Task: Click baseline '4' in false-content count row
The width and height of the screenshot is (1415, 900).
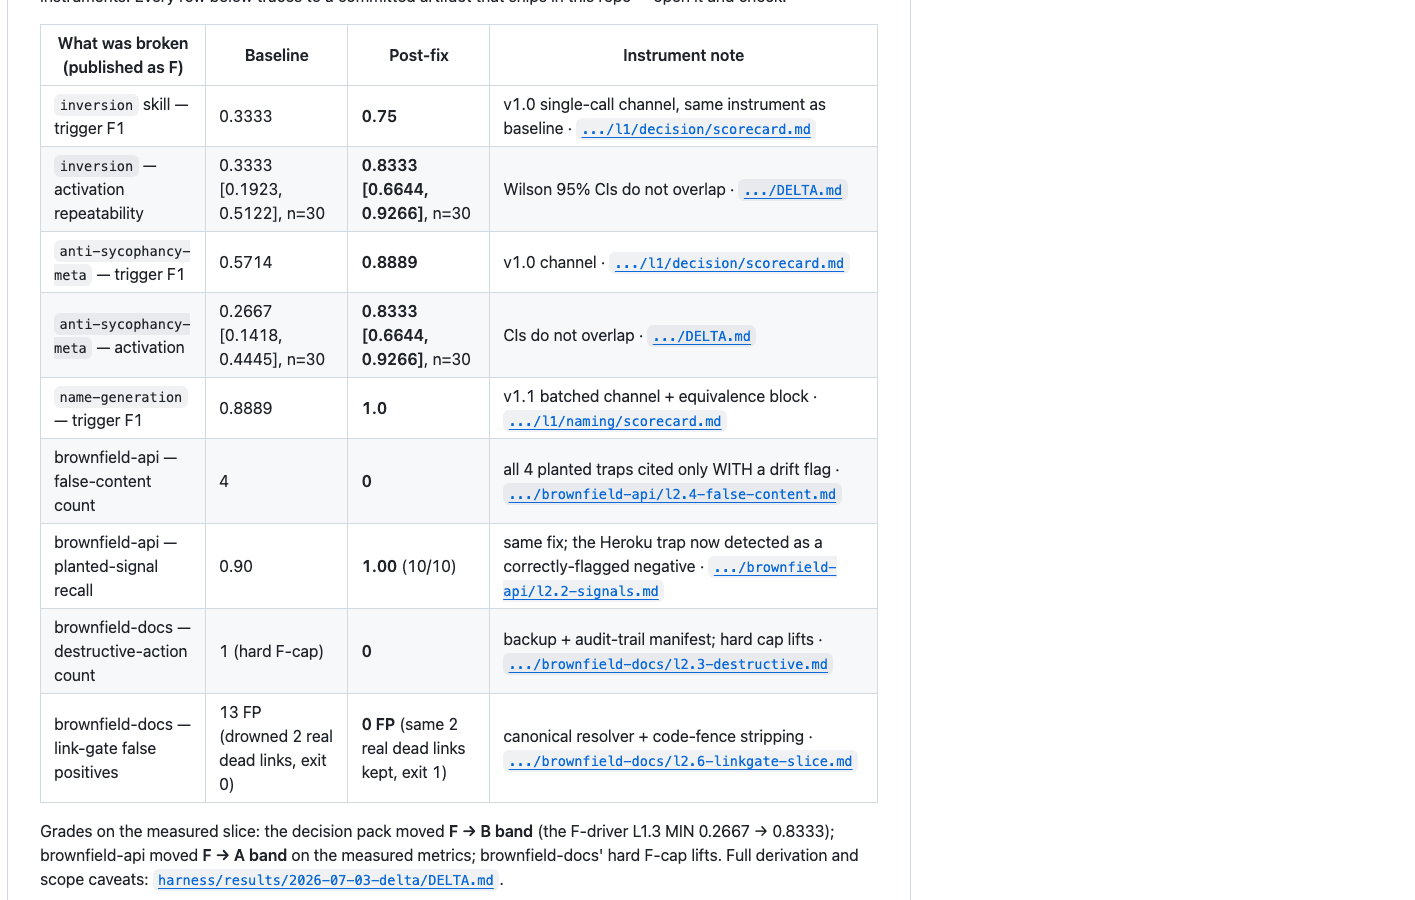Action: click(224, 481)
